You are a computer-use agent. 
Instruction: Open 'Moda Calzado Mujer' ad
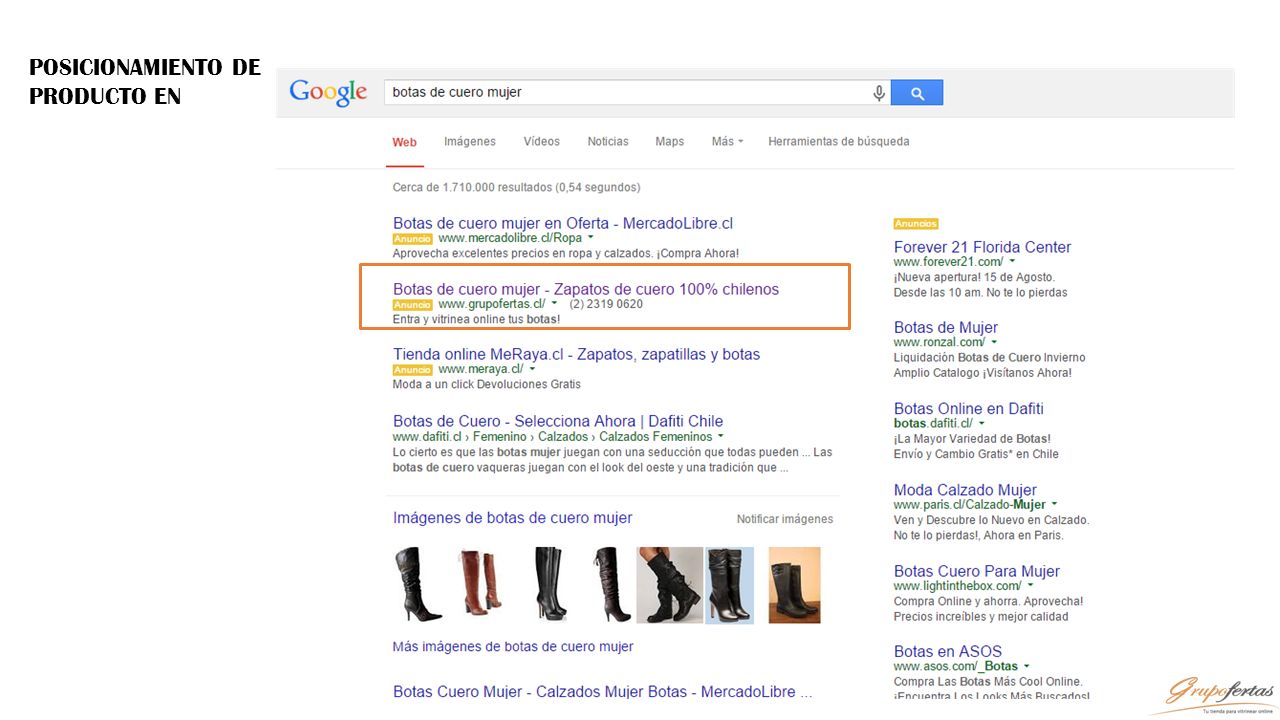tap(965, 490)
